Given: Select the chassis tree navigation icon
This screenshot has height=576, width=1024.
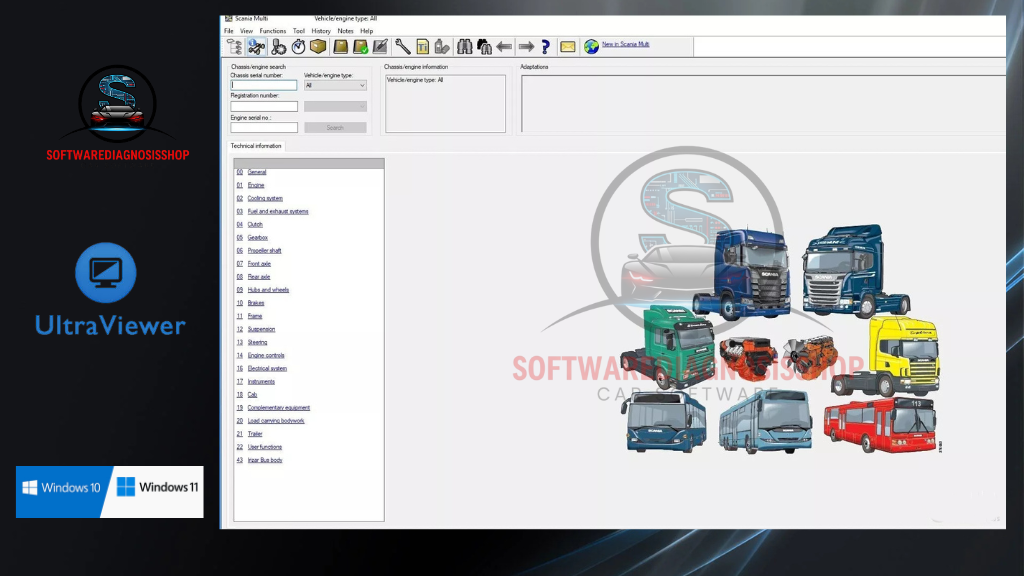Looking at the screenshot, I should click(x=234, y=46).
